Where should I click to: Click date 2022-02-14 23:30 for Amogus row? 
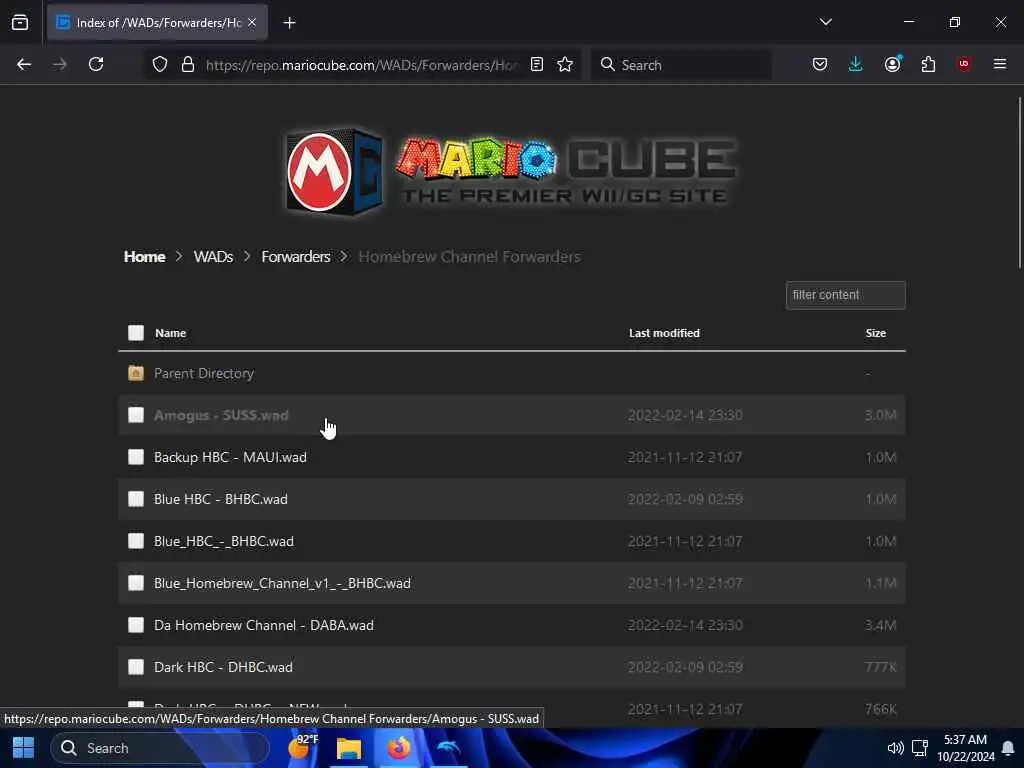click(685, 415)
